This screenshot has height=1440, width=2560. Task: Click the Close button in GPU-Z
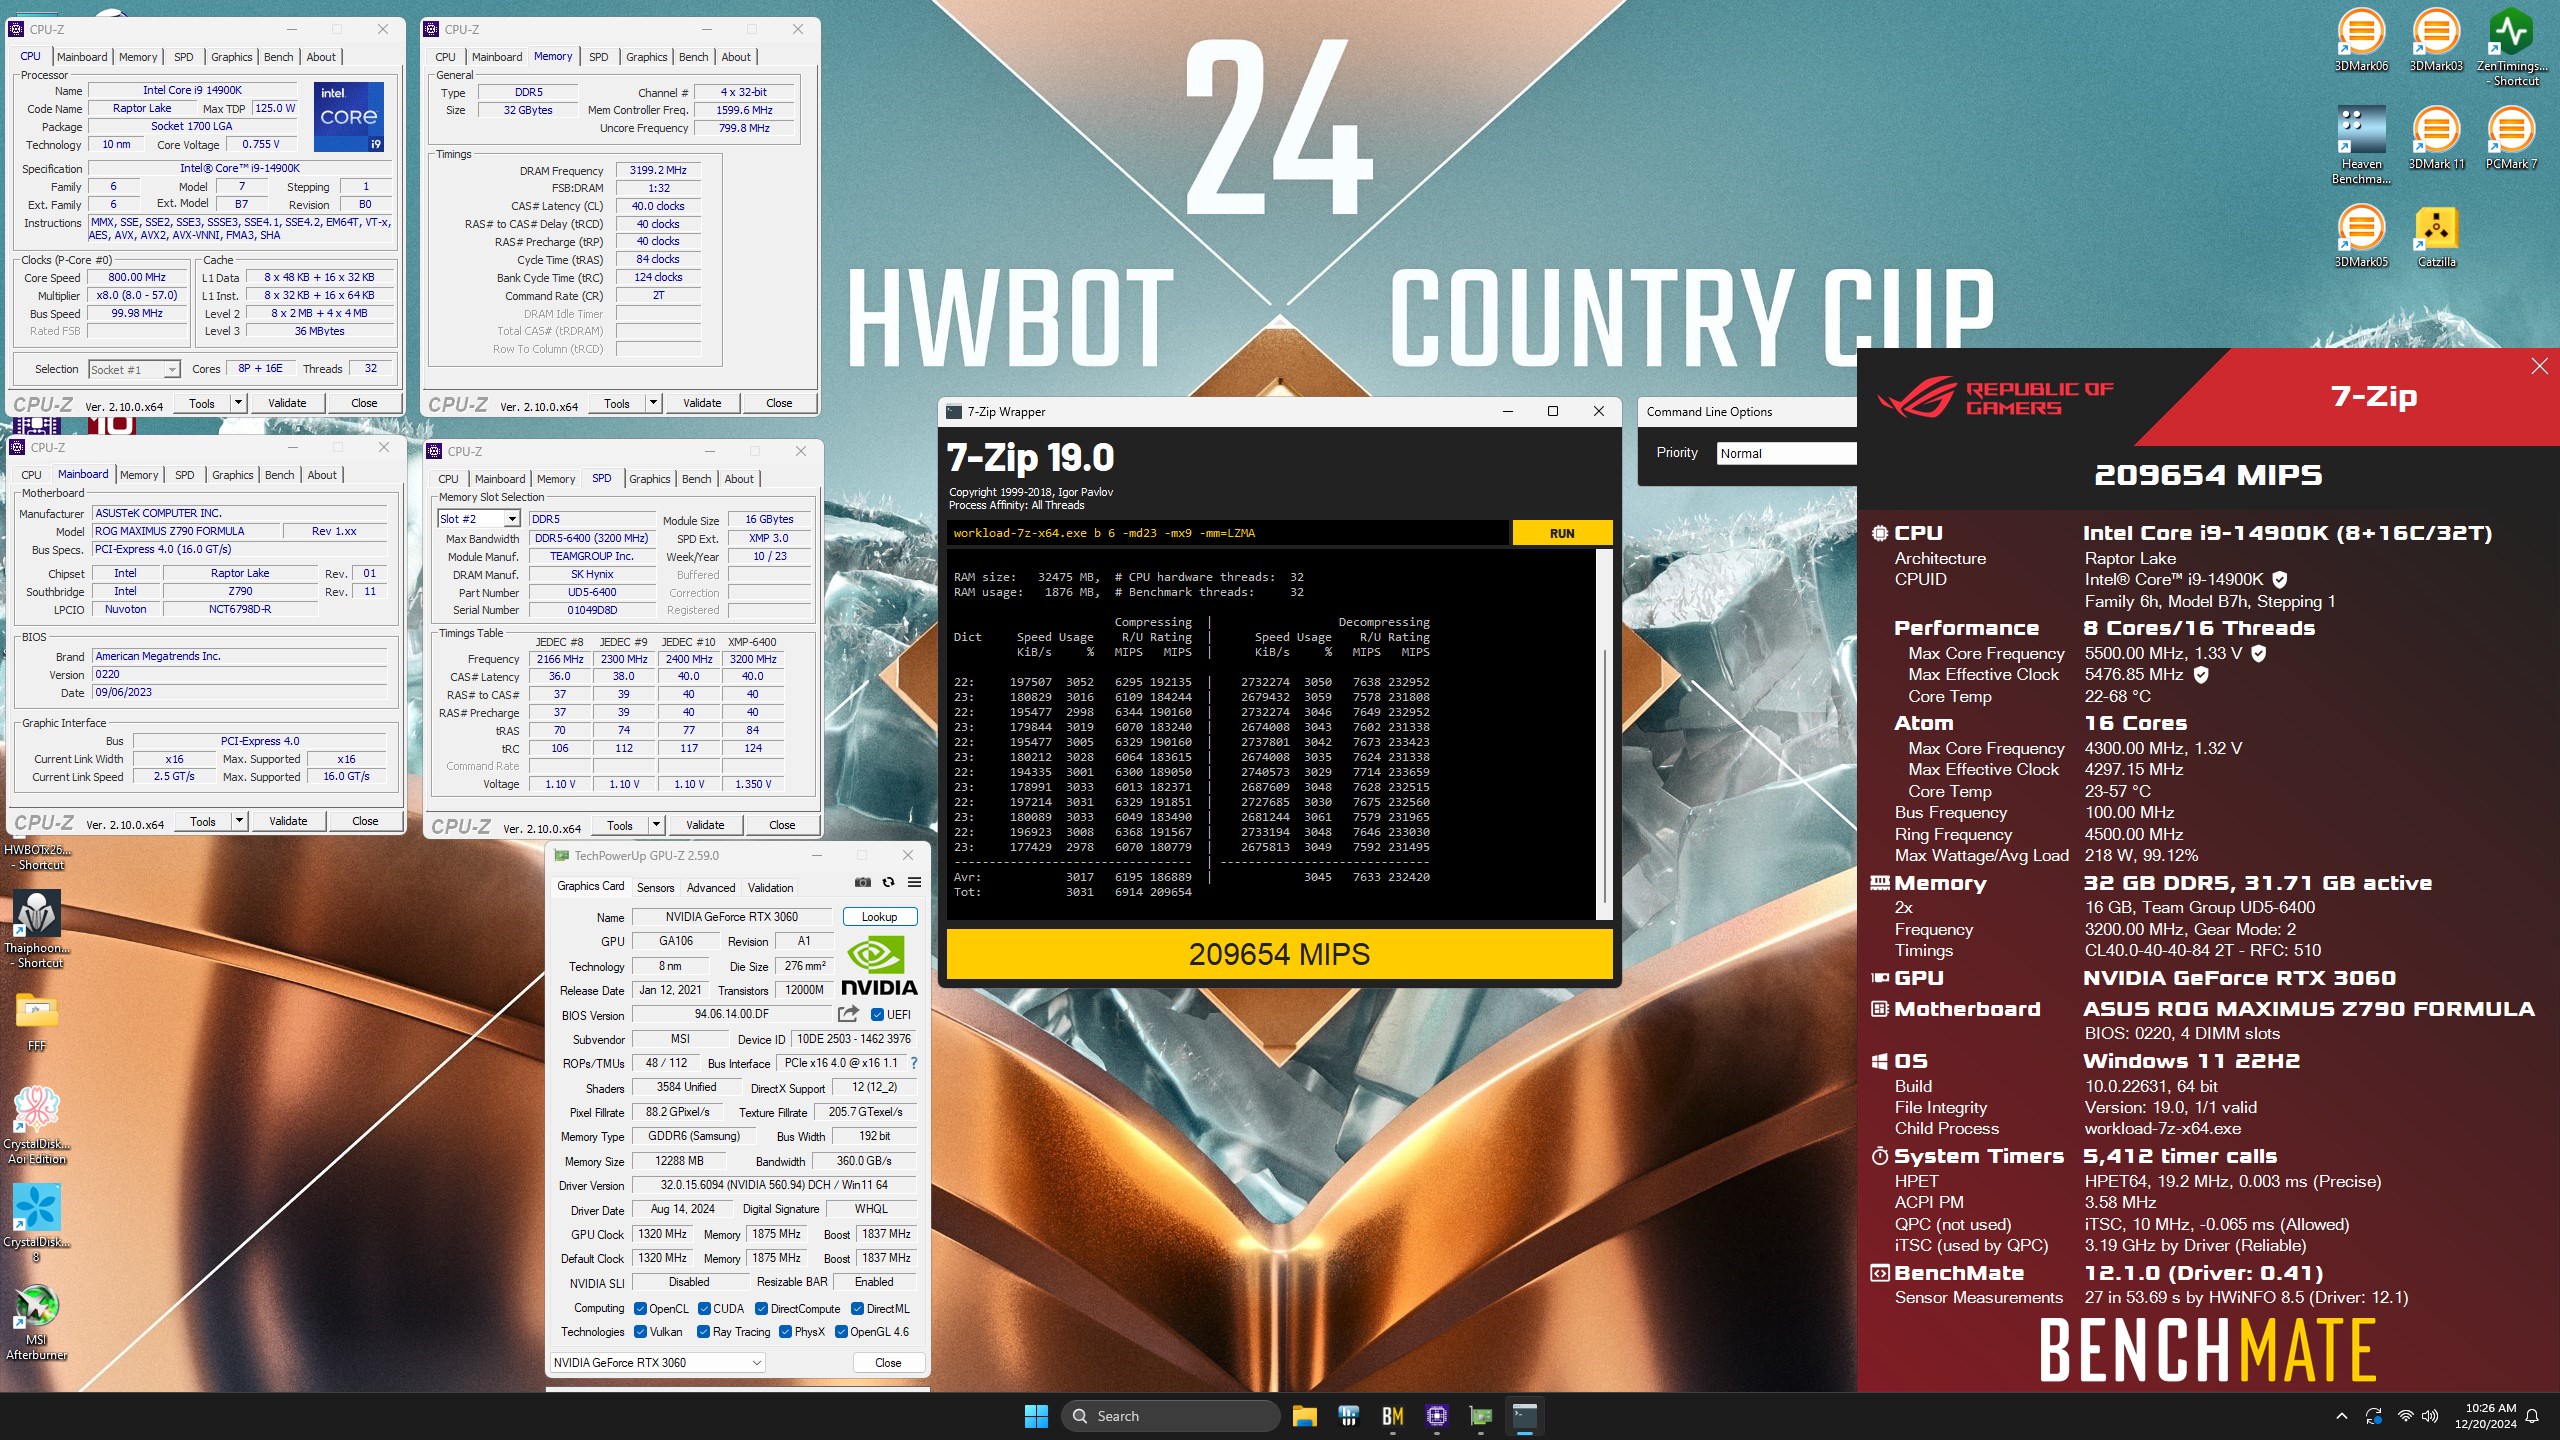coord(888,1362)
